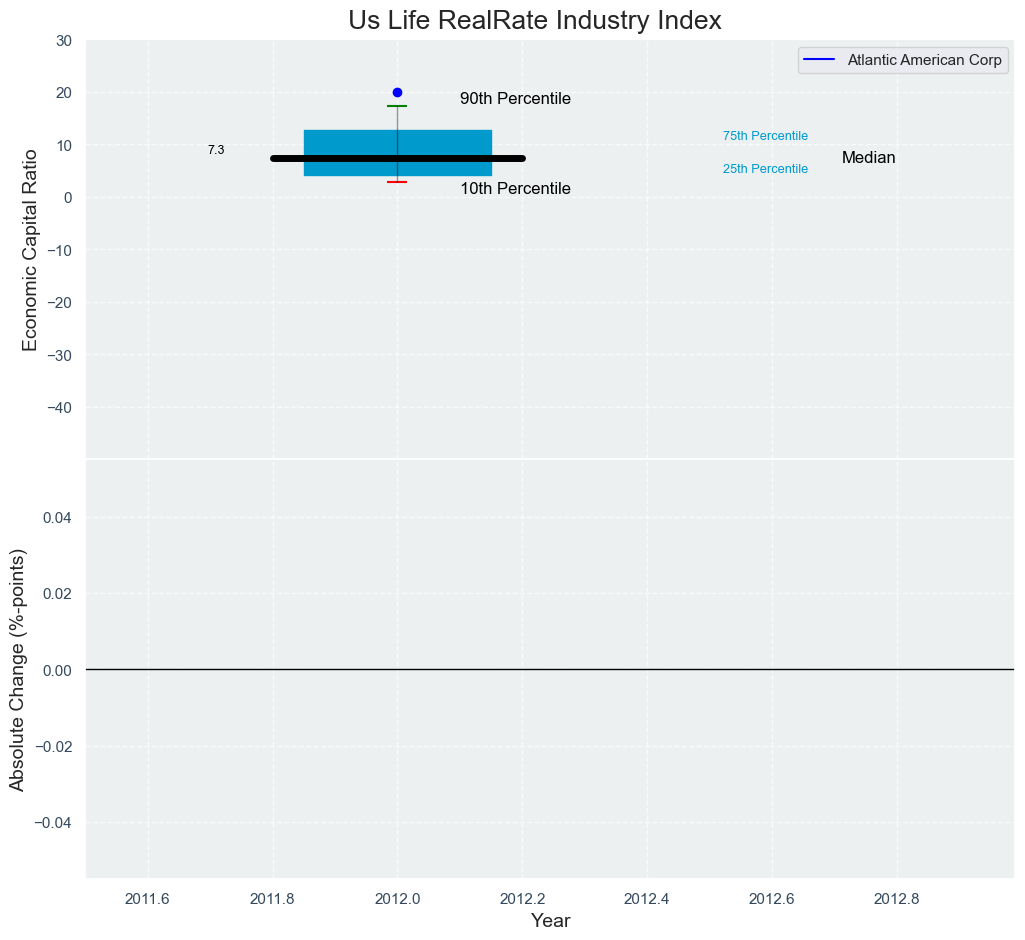Click the 2012.8 x-axis tick label
The height and width of the screenshot is (940, 1025).
pos(896,898)
